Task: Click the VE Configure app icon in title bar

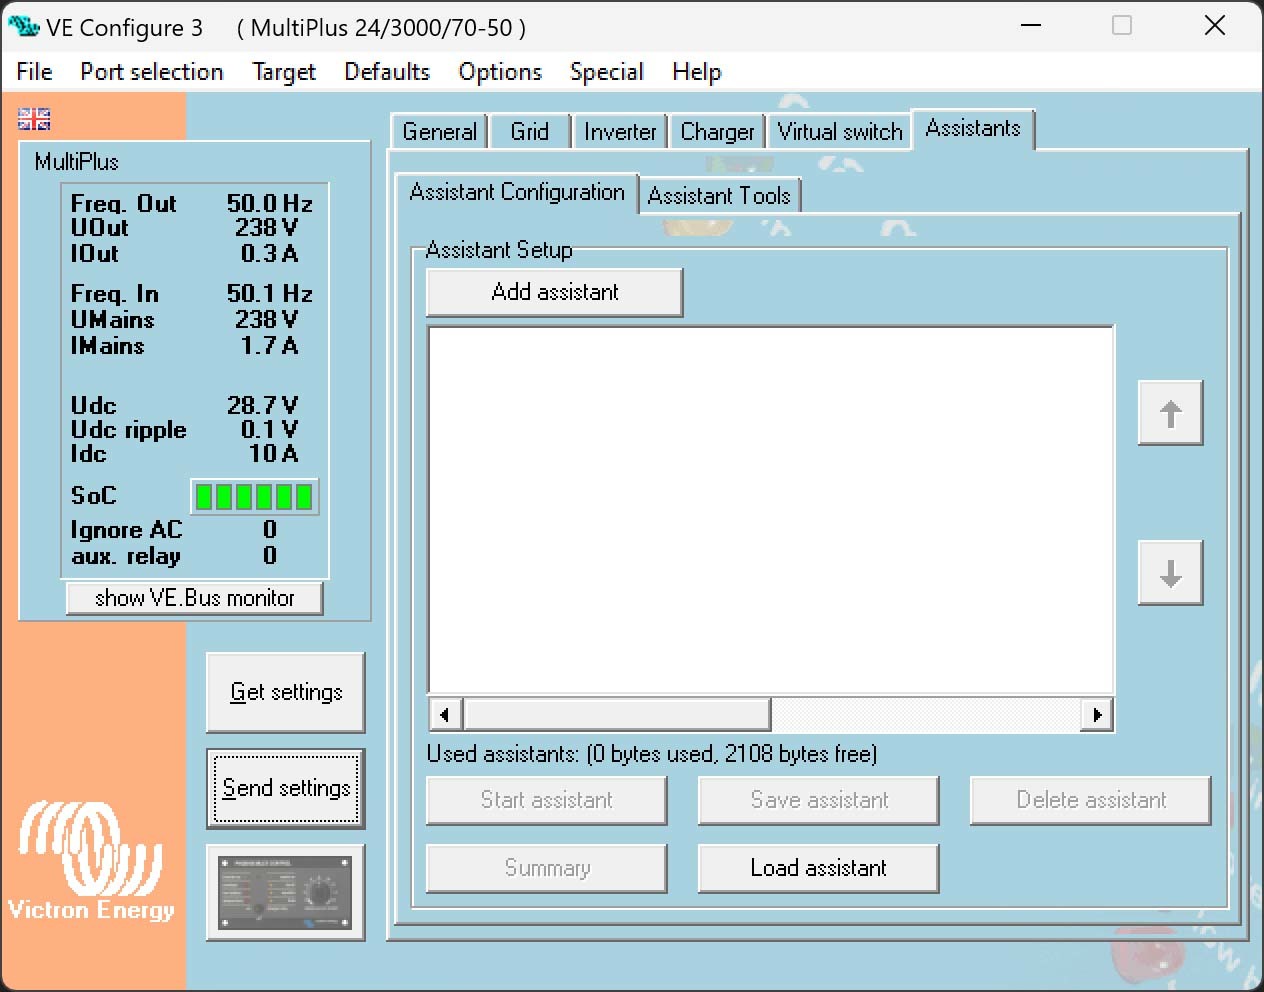Action: 23,27
